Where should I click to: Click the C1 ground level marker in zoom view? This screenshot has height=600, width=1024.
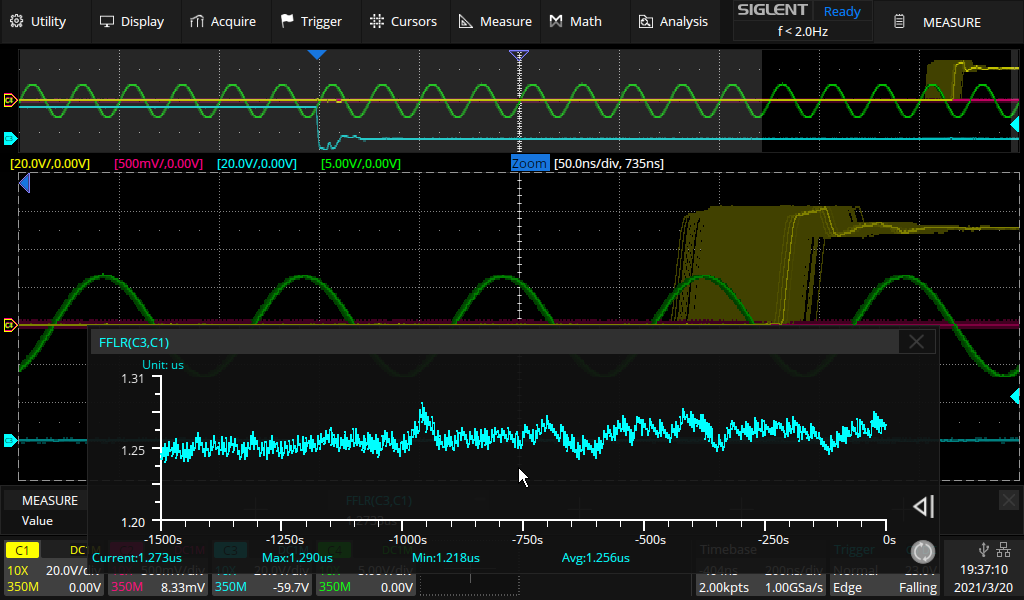10,324
